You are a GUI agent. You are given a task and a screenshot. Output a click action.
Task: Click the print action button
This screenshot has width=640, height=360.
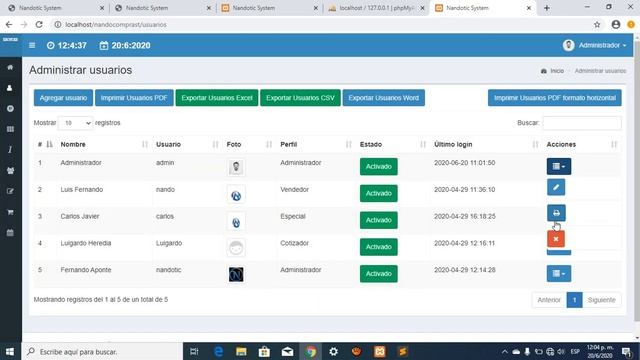556,213
